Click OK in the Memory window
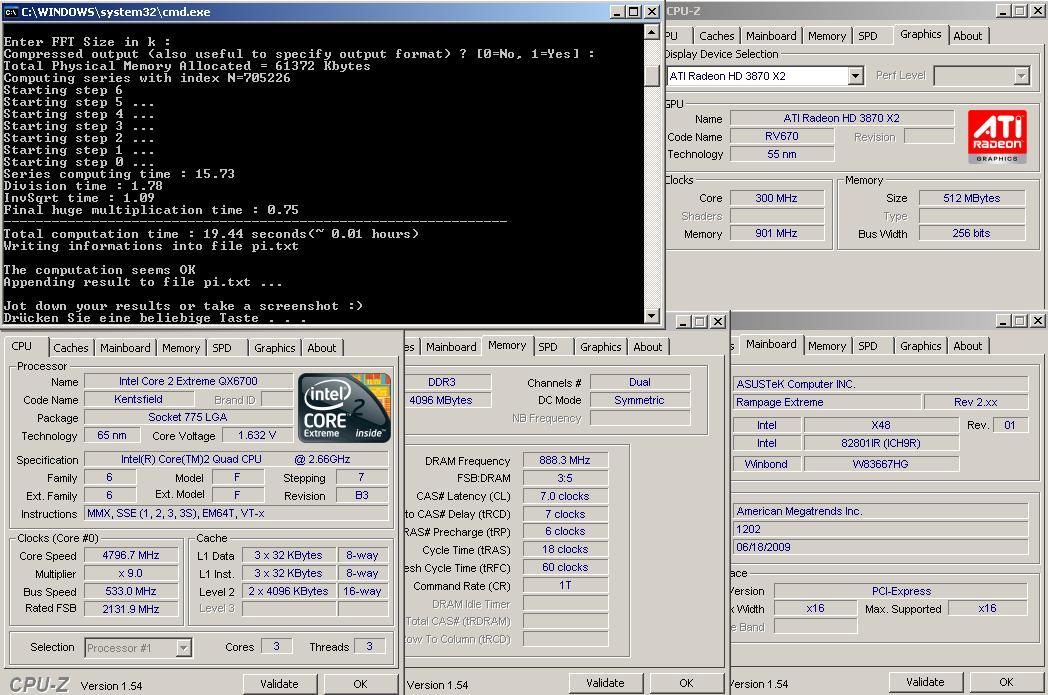The image size is (1048, 695). [686, 683]
